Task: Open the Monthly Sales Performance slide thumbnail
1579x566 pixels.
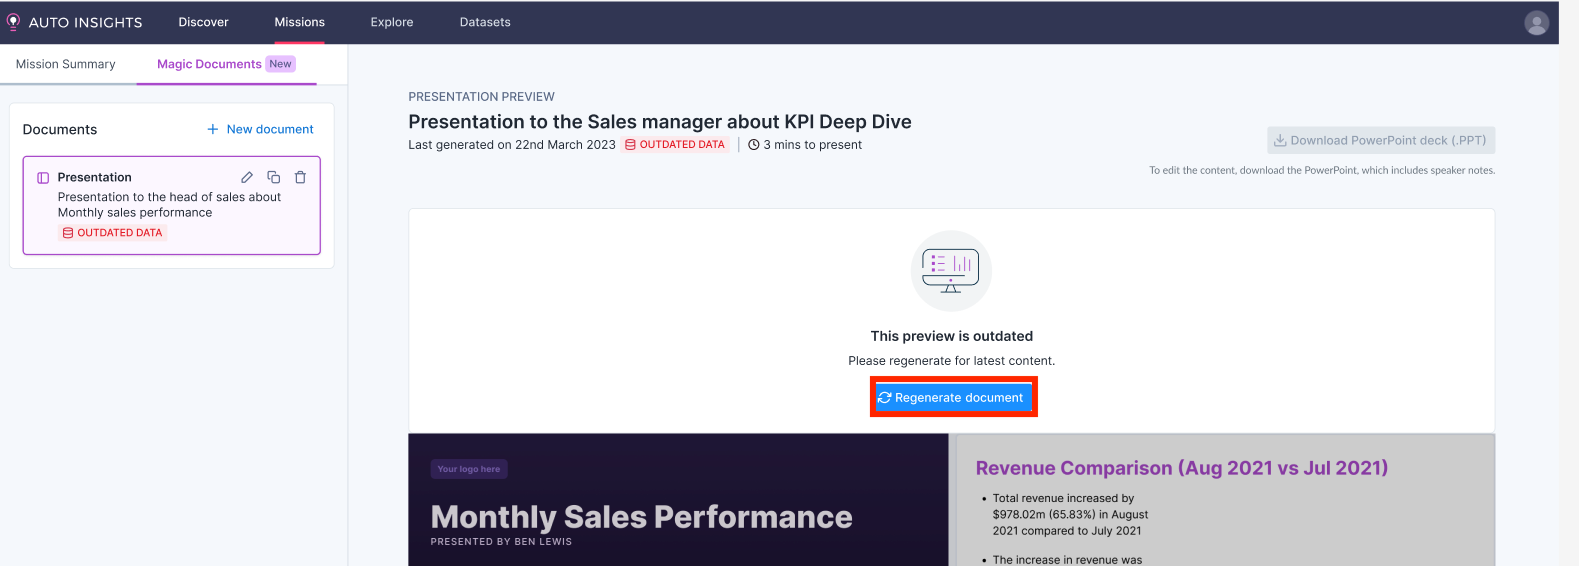Action: (x=678, y=500)
